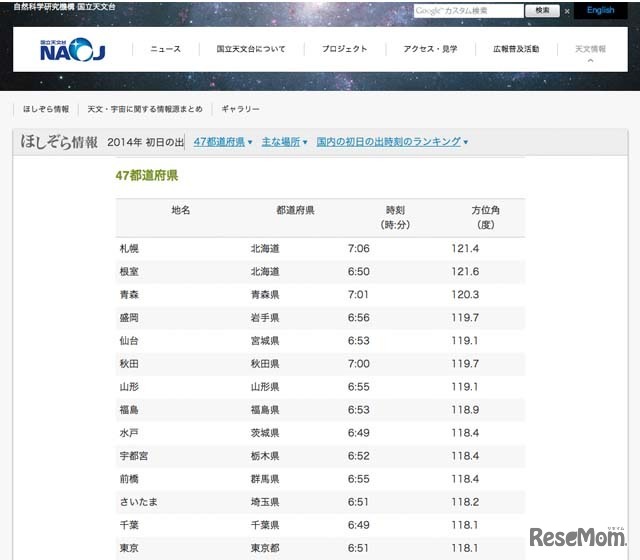Viewport: 640px width, 560px height.
Task: Open the 国内の初日の出時刻のランキング dropdown
Action: click(392, 142)
